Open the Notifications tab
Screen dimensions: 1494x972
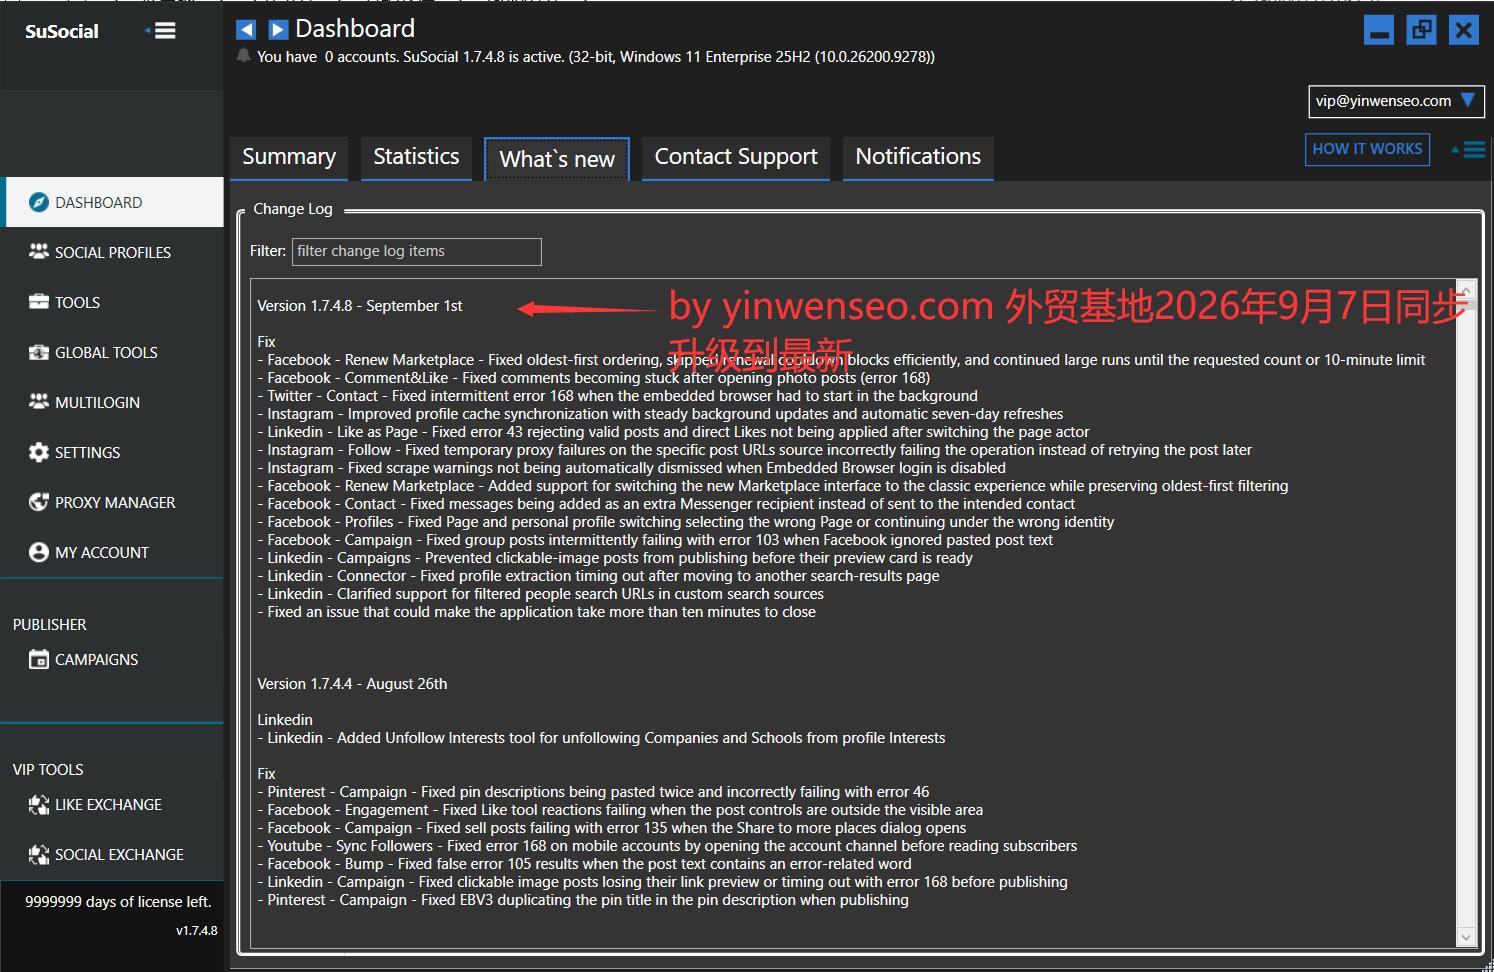pyautogui.click(x=918, y=157)
